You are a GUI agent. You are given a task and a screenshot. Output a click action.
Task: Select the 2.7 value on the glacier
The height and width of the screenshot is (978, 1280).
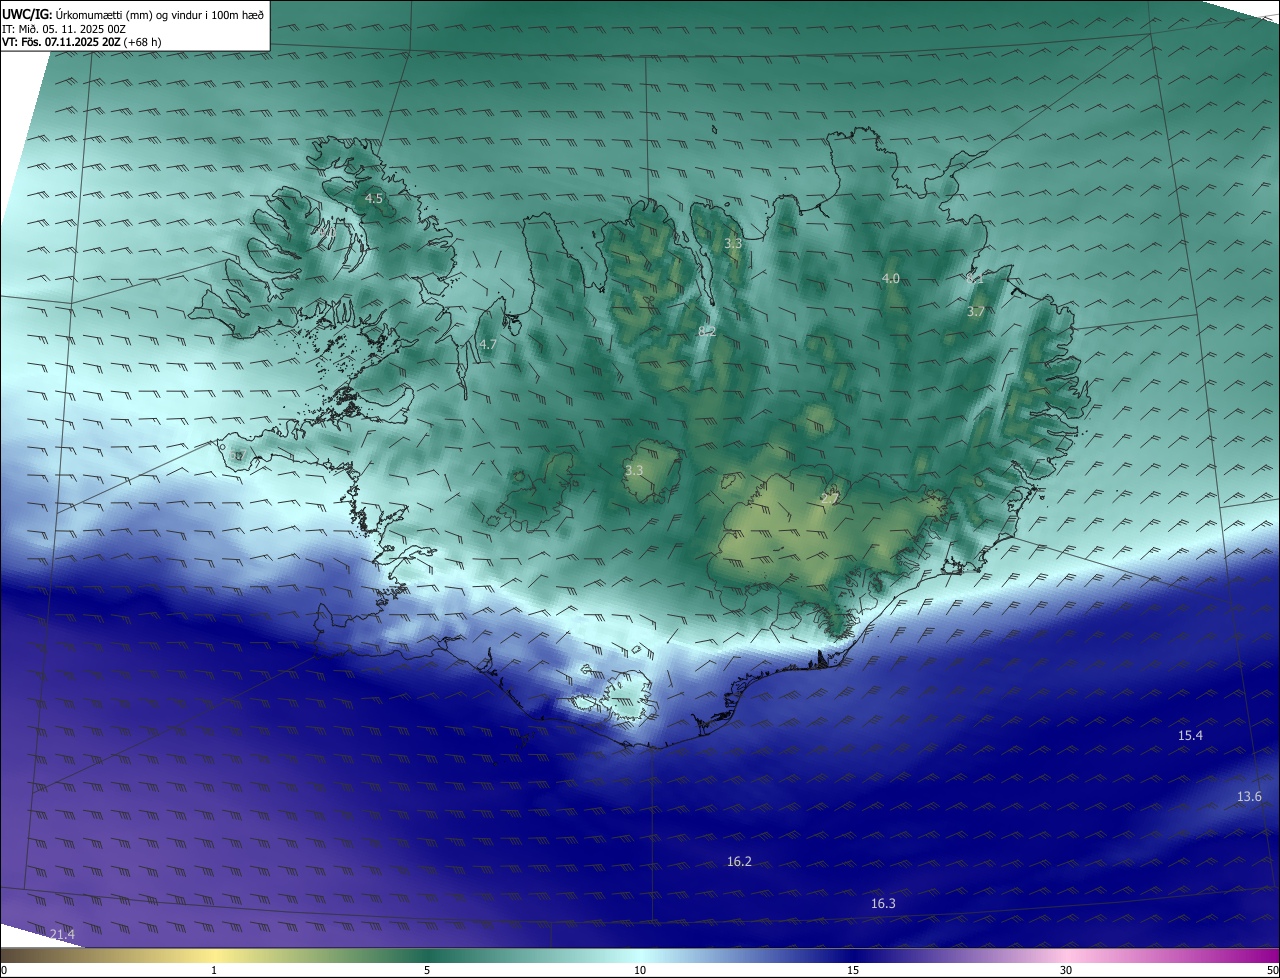point(829,498)
